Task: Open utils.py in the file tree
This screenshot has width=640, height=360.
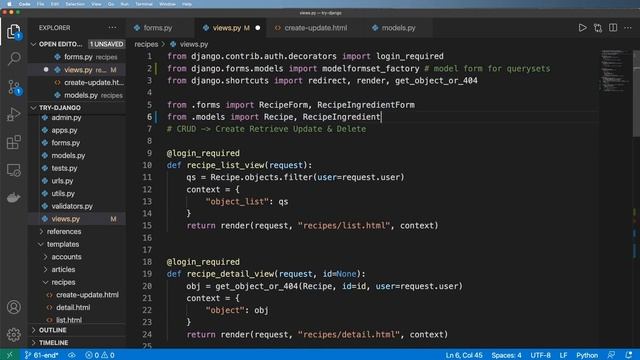Action: (x=63, y=193)
